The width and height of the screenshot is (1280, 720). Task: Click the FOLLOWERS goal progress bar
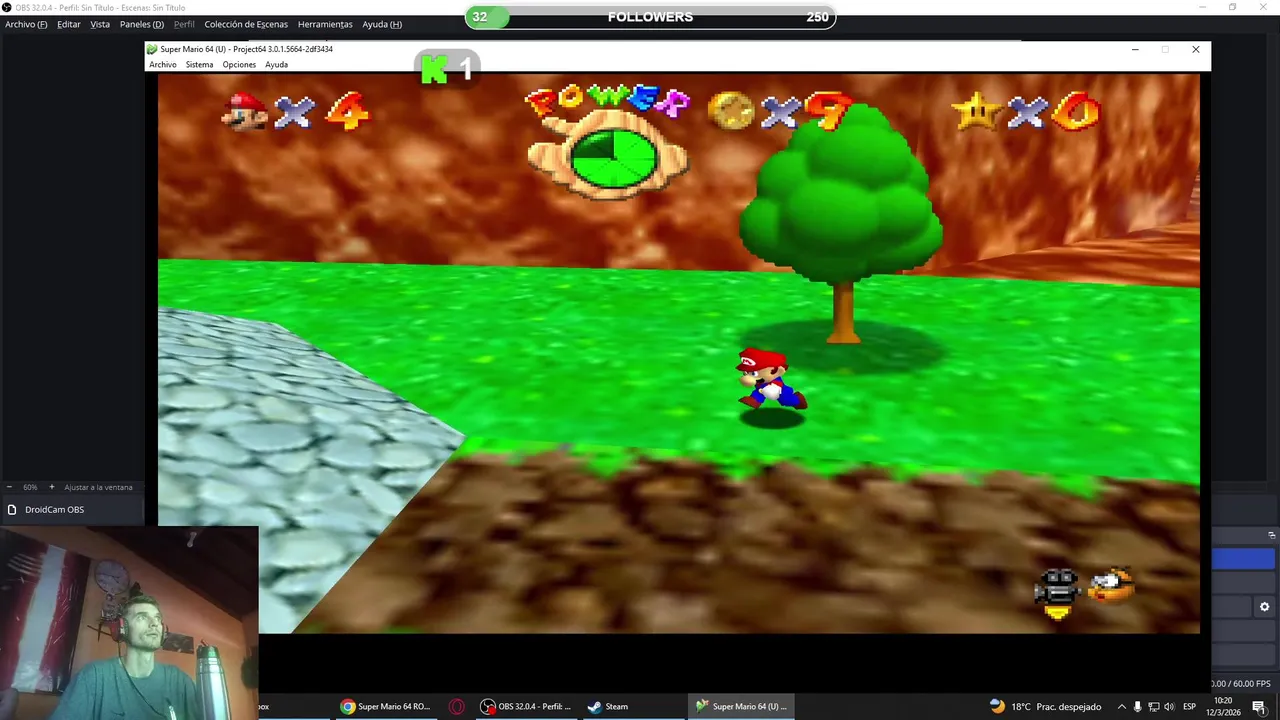[x=650, y=17]
